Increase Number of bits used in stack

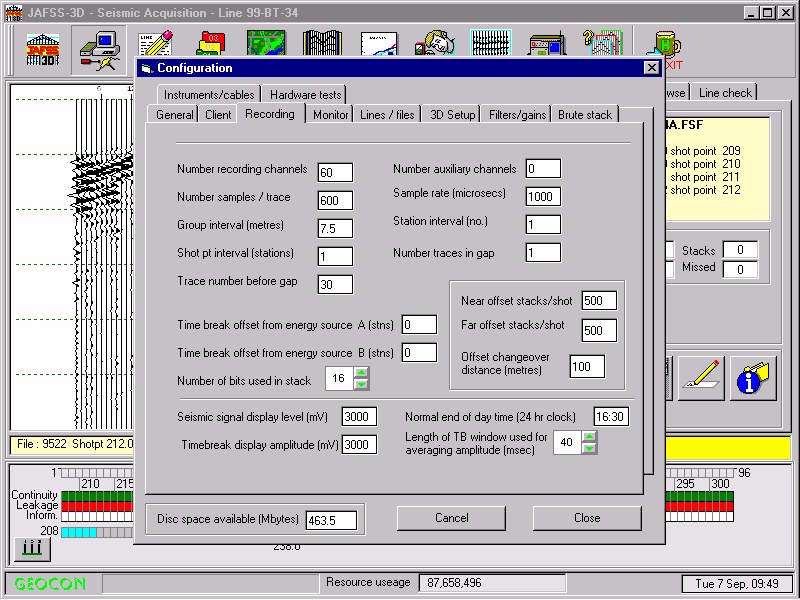coord(361,372)
